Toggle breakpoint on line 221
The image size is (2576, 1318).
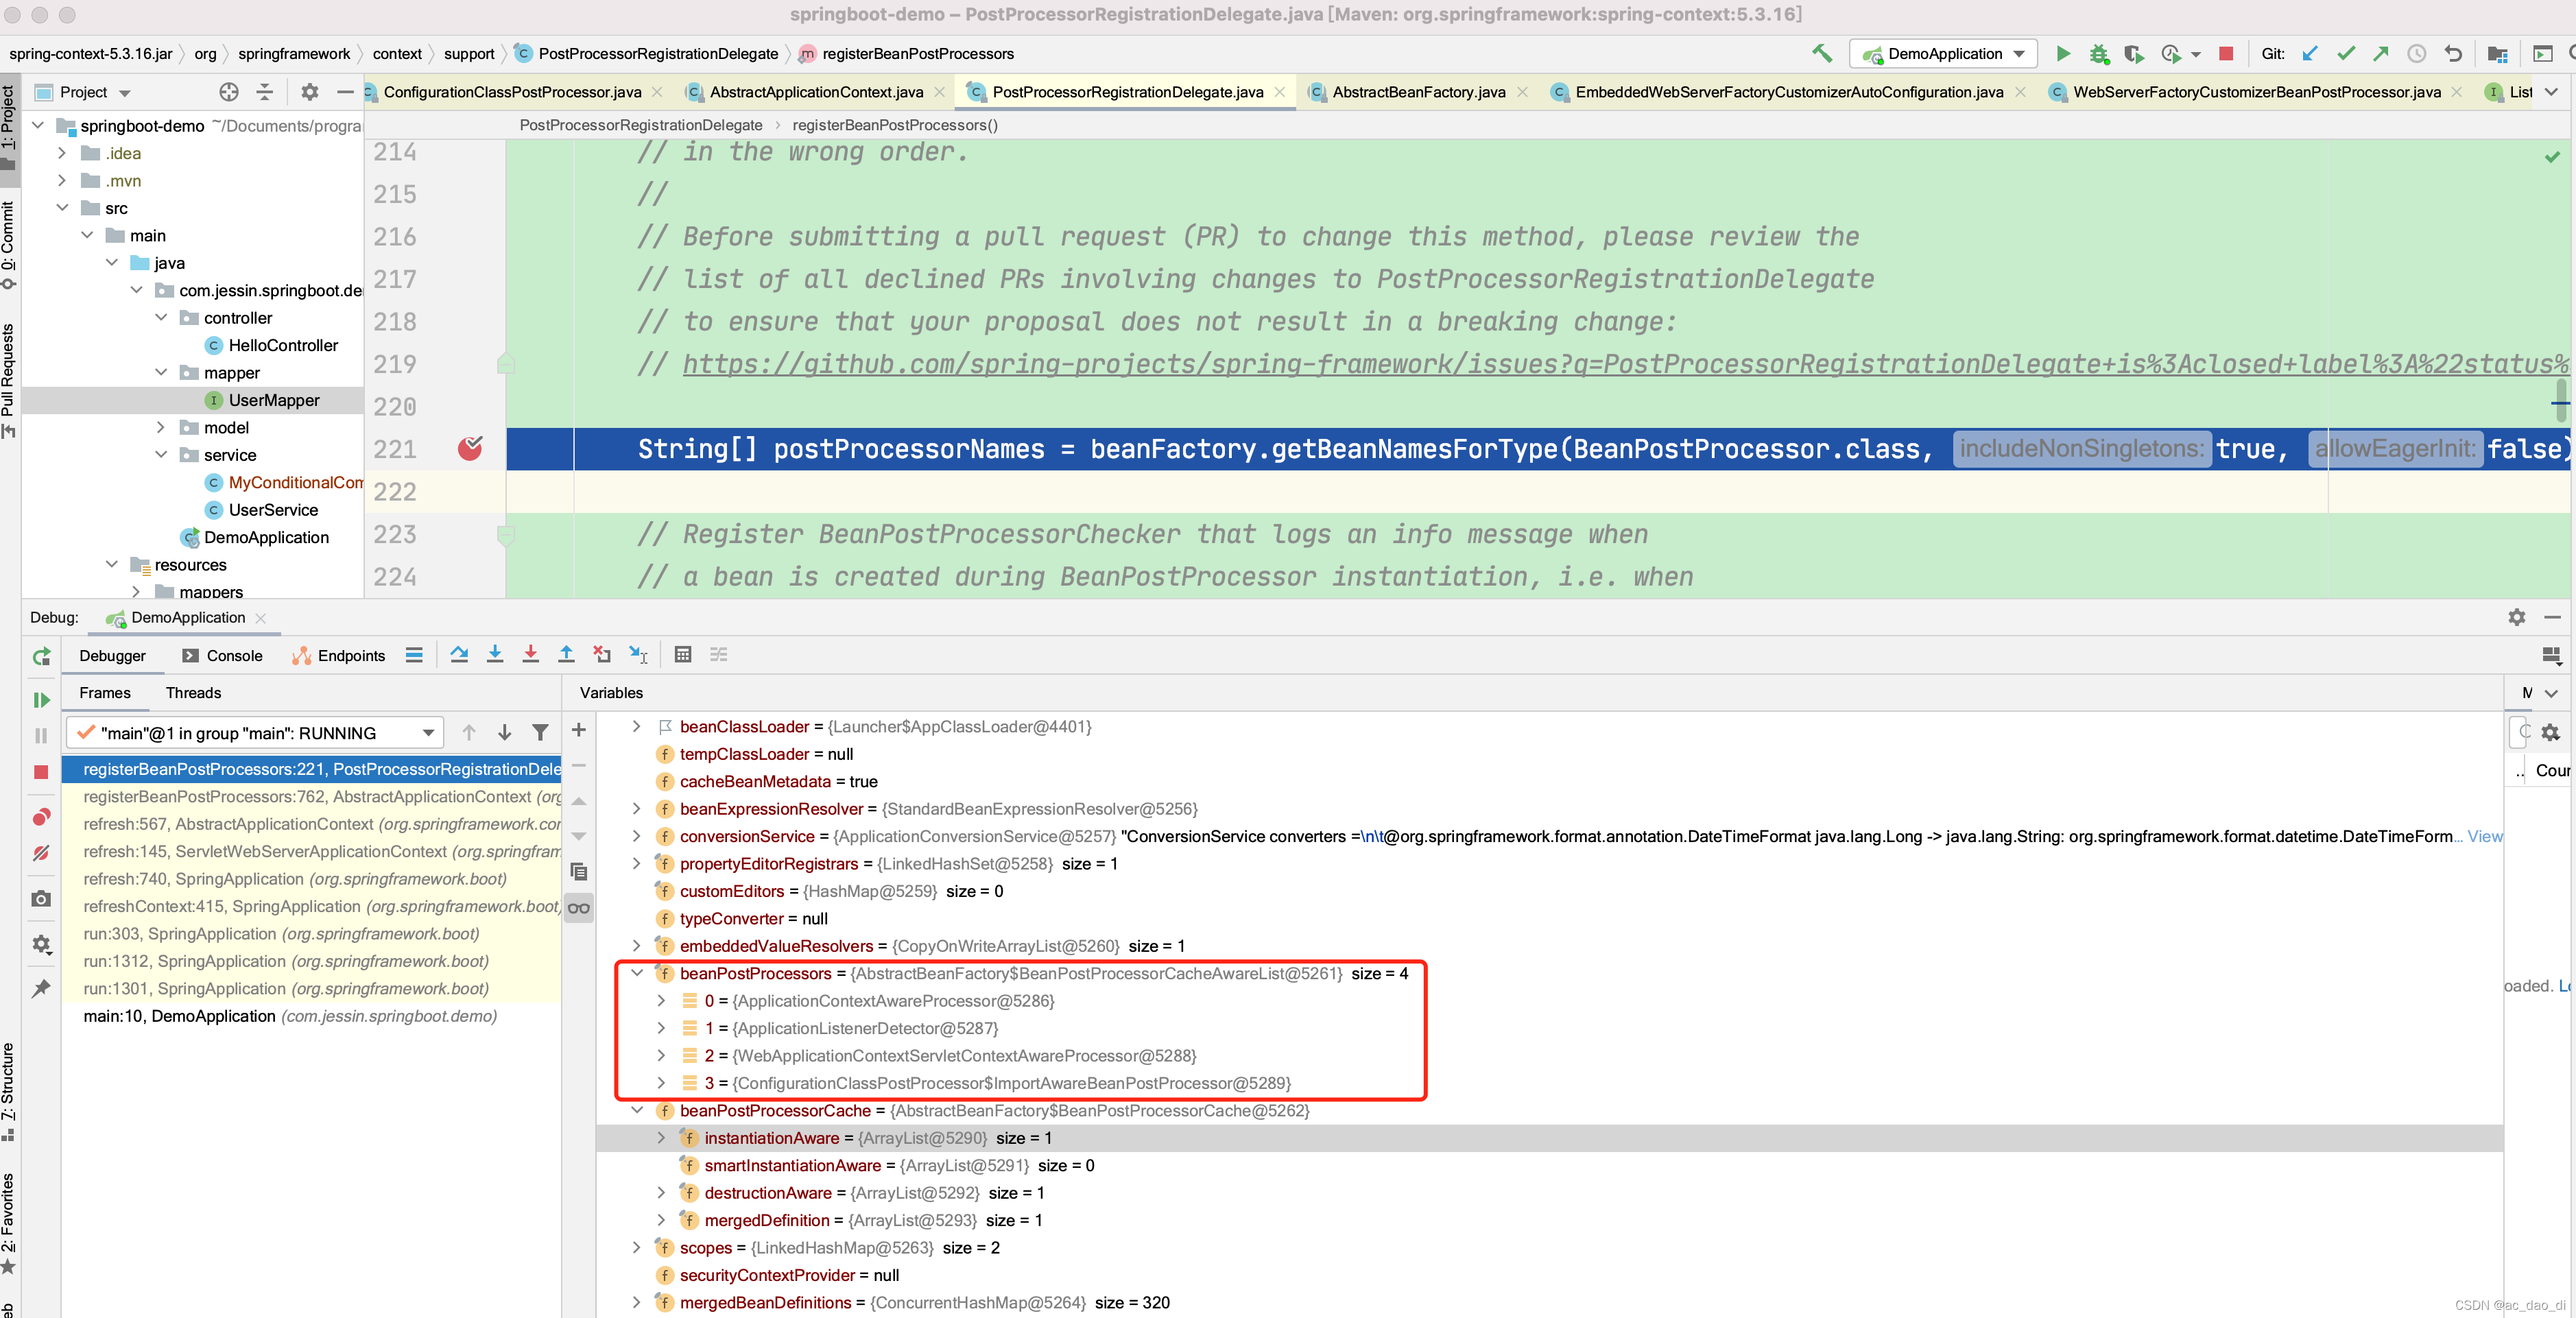(x=470, y=449)
